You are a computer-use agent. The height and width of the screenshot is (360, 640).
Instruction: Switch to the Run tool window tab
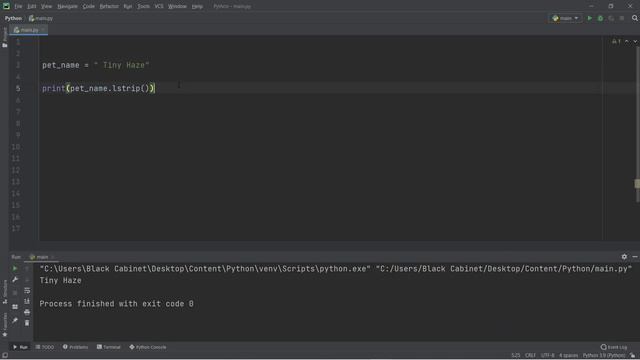(x=20, y=347)
